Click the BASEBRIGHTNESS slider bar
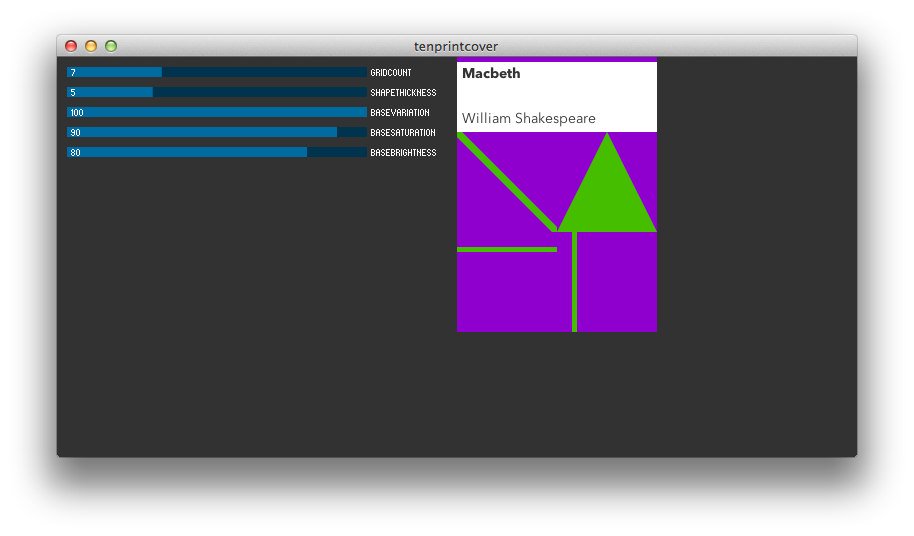The height and width of the screenshot is (536, 914). (217, 152)
